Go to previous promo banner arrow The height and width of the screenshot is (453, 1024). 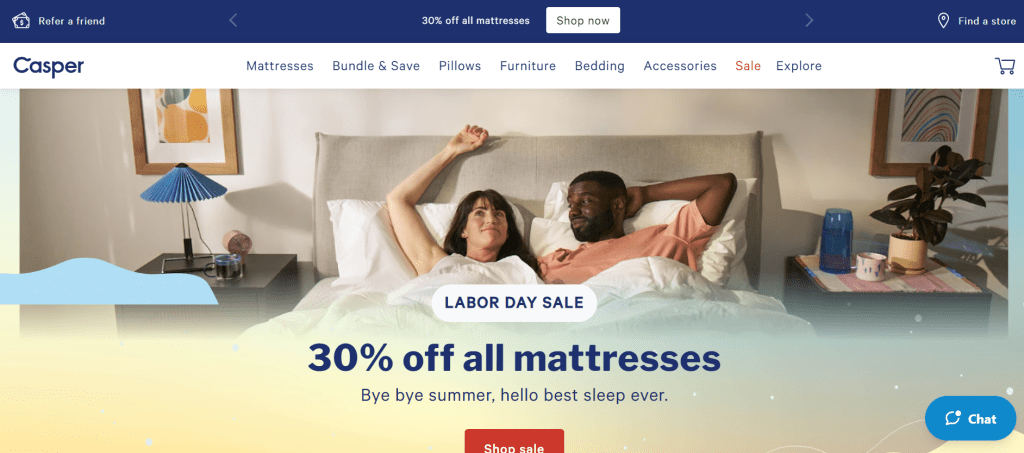pyautogui.click(x=233, y=21)
